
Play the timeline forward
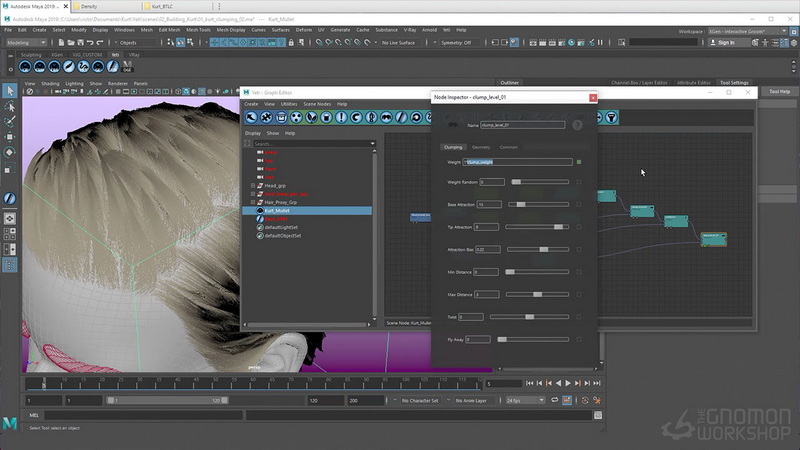click(x=568, y=383)
